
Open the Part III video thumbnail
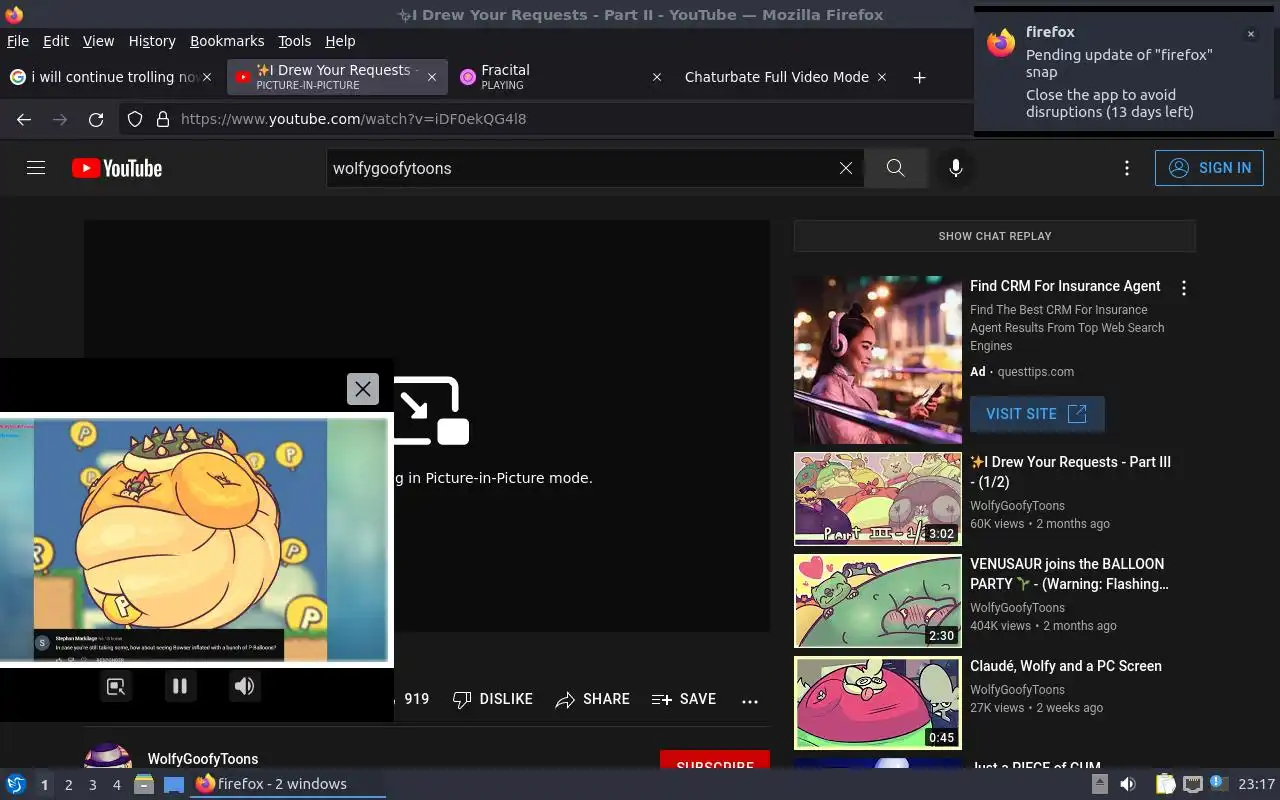tap(878, 499)
